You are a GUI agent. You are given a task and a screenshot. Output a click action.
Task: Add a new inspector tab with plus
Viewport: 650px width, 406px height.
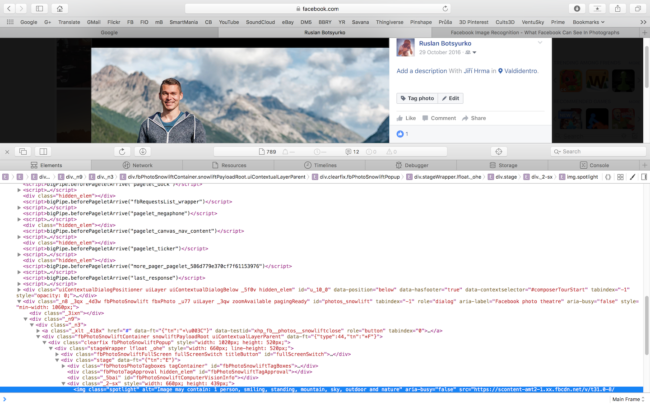point(645,165)
